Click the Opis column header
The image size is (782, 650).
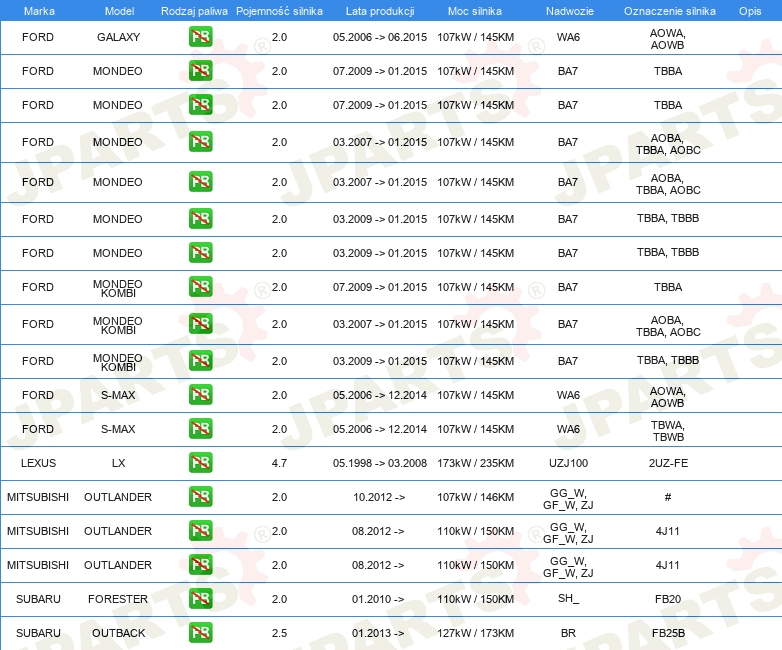click(x=750, y=11)
